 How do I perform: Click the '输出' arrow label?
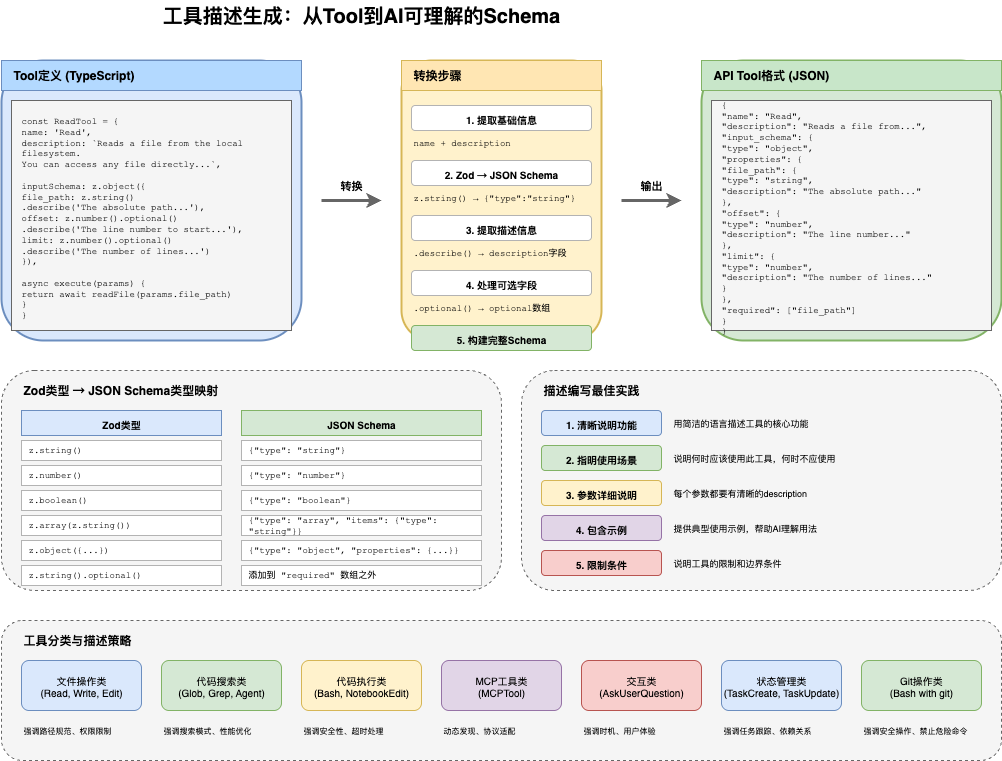click(x=651, y=186)
